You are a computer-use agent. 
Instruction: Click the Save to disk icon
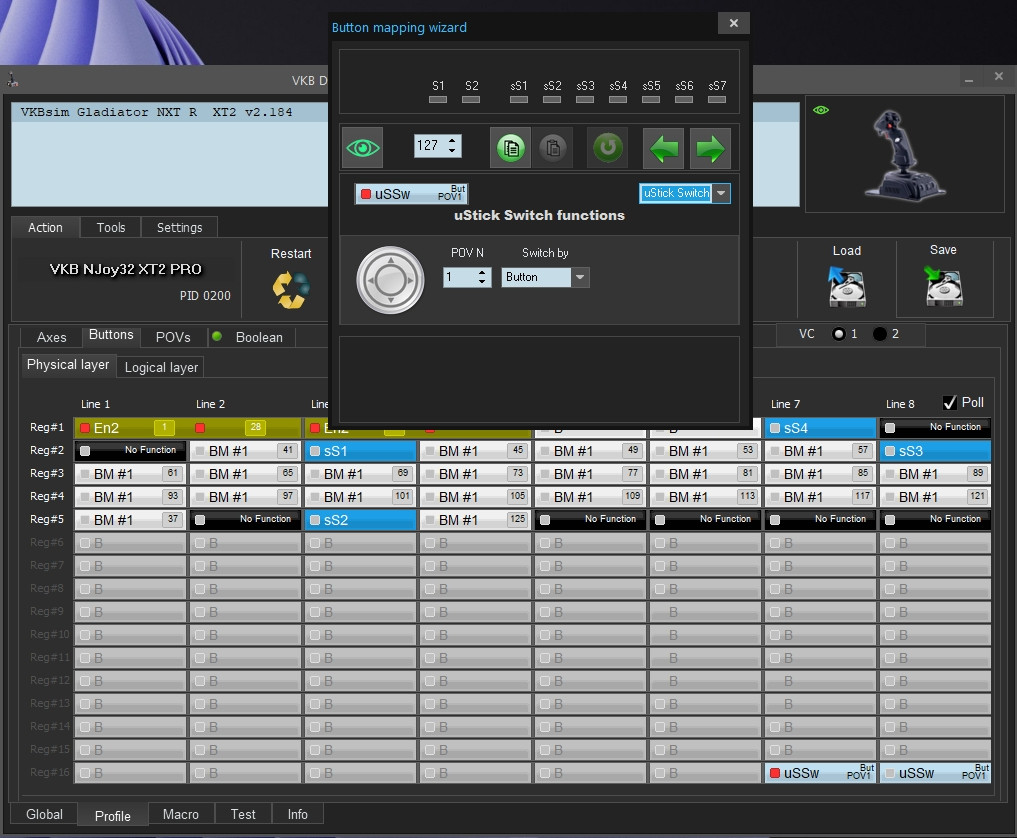[x=942, y=286]
